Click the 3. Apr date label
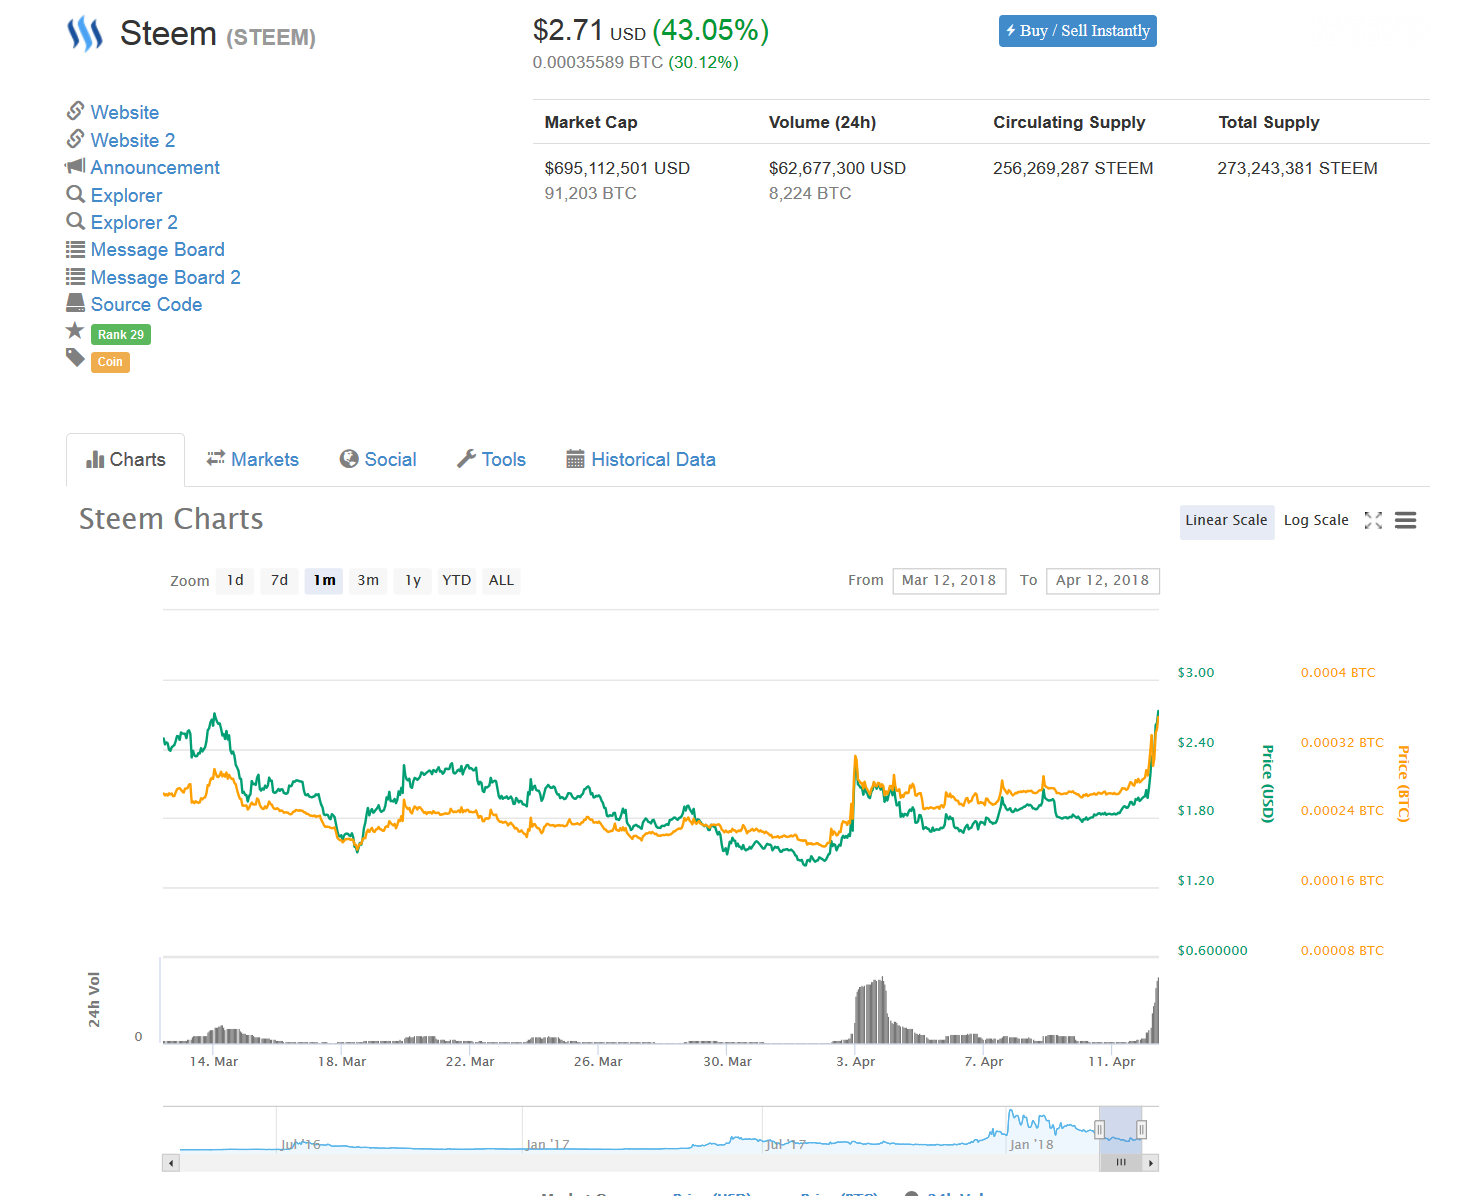1464x1196 pixels. (x=856, y=1062)
